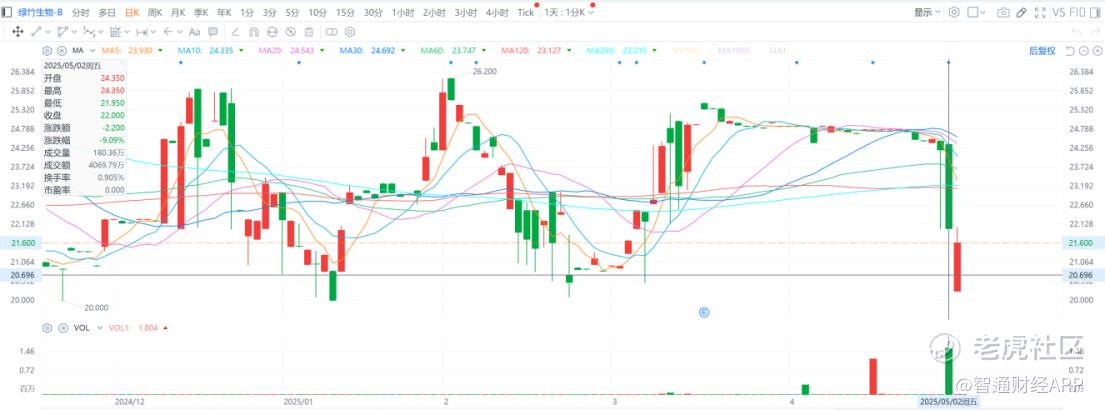Viewport: 1105px width, 411px height.
Task: Expand channel tool options arrow
Action: [x=74, y=32]
